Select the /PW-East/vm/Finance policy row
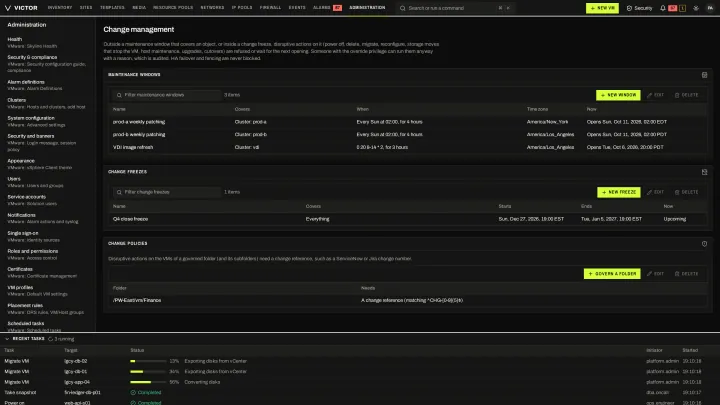The width and height of the screenshot is (720, 405). pyautogui.click(x=408, y=300)
